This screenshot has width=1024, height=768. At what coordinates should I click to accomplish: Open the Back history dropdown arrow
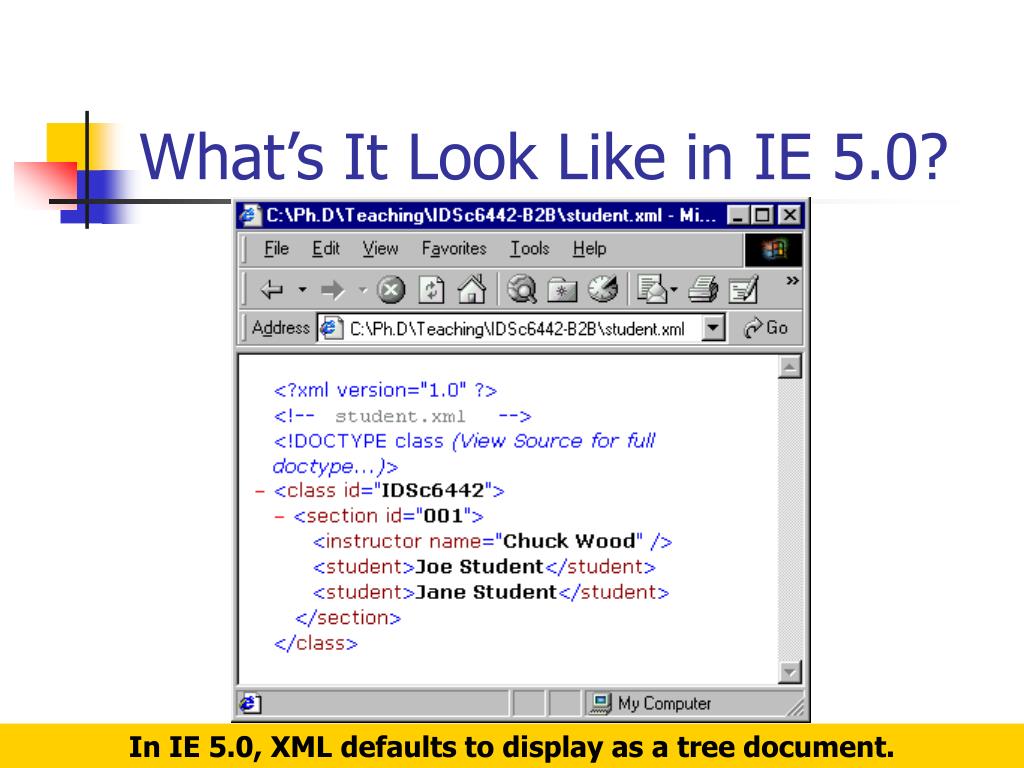pos(302,289)
